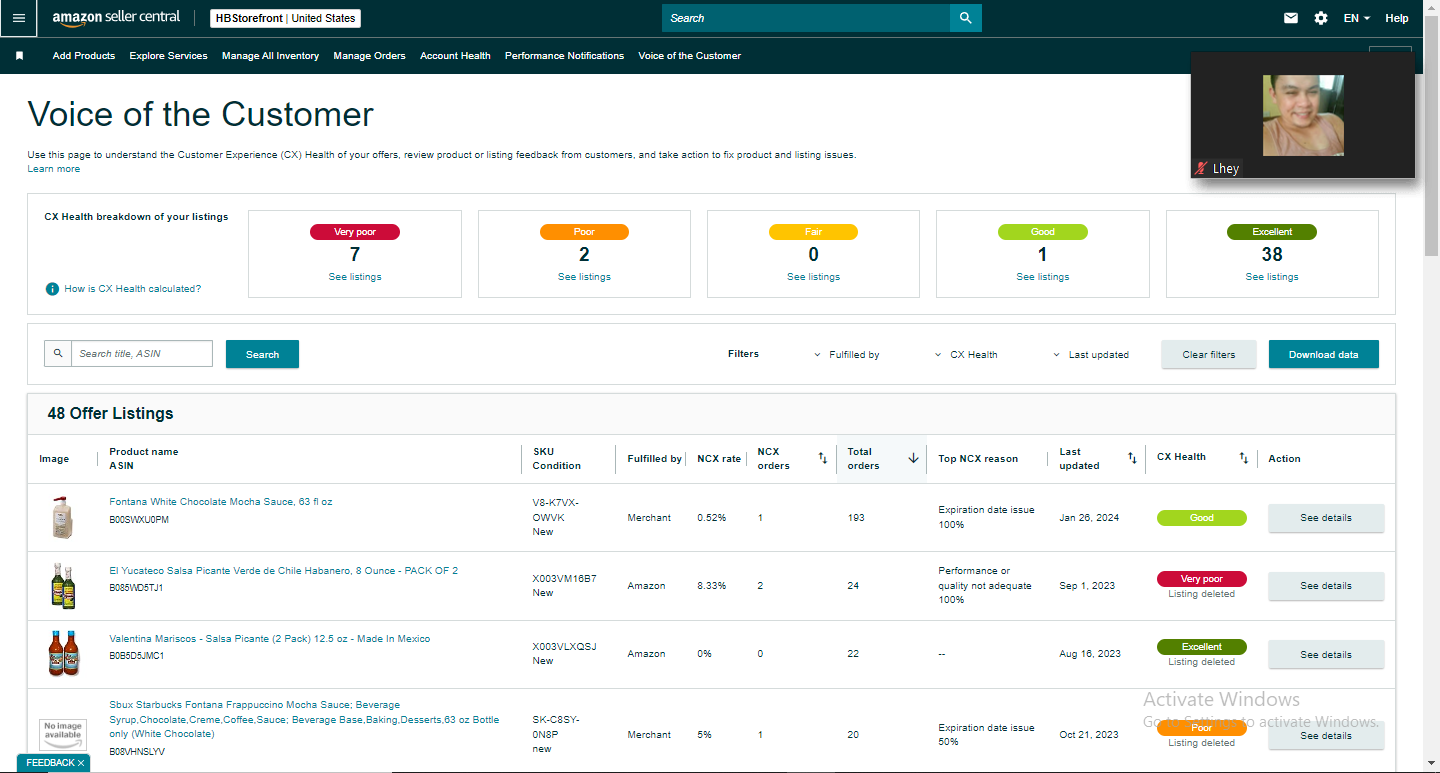Click the Amazon Seller Central logo
This screenshot has height=773, width=1440.
pos(116,18)
